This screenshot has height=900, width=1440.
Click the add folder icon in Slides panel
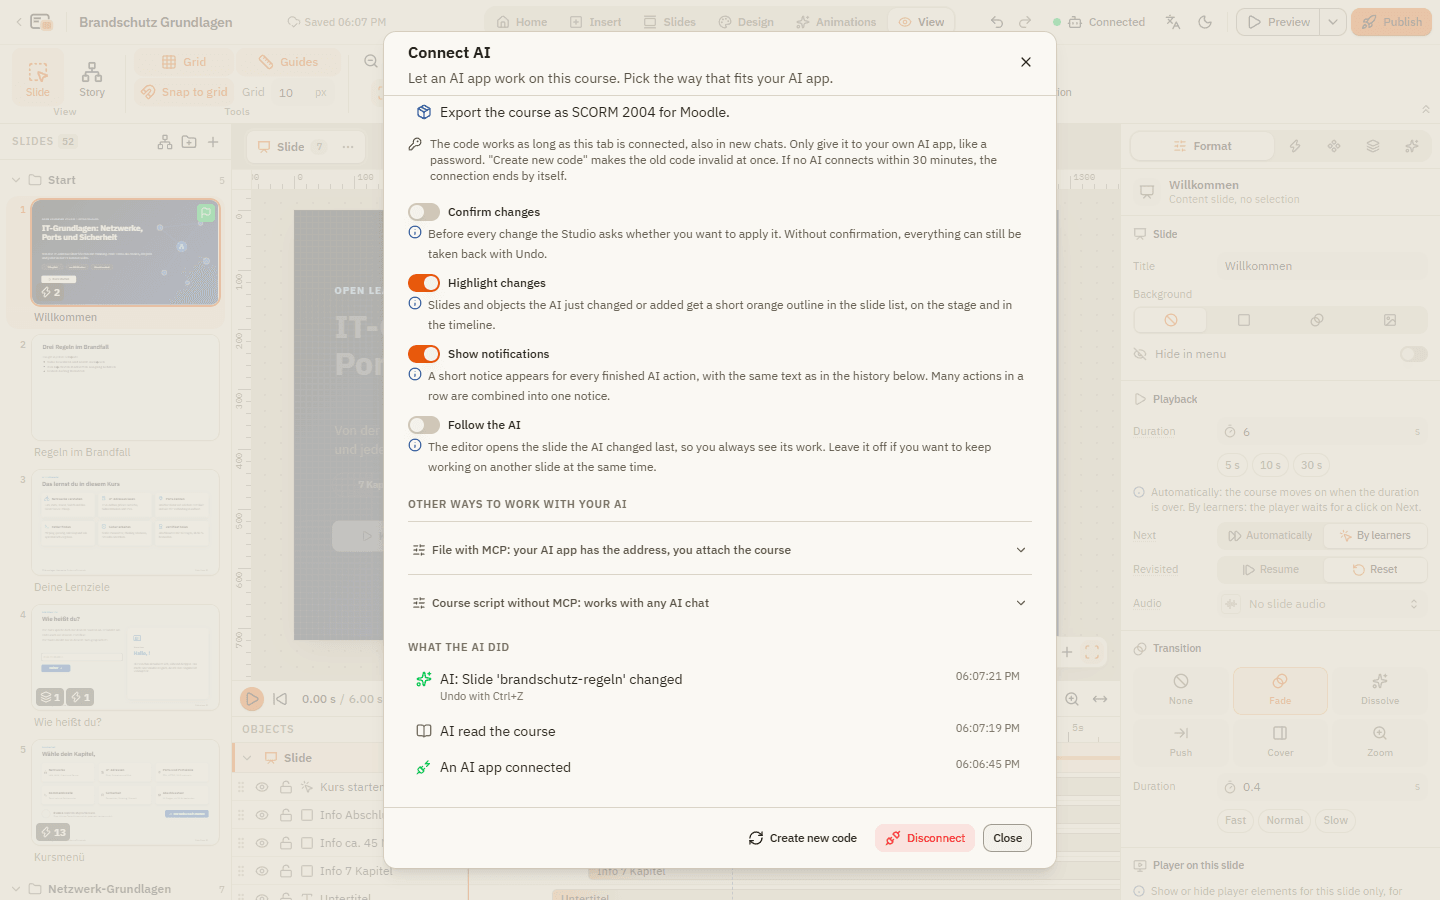pyautogui.click(x=189, y=142)
